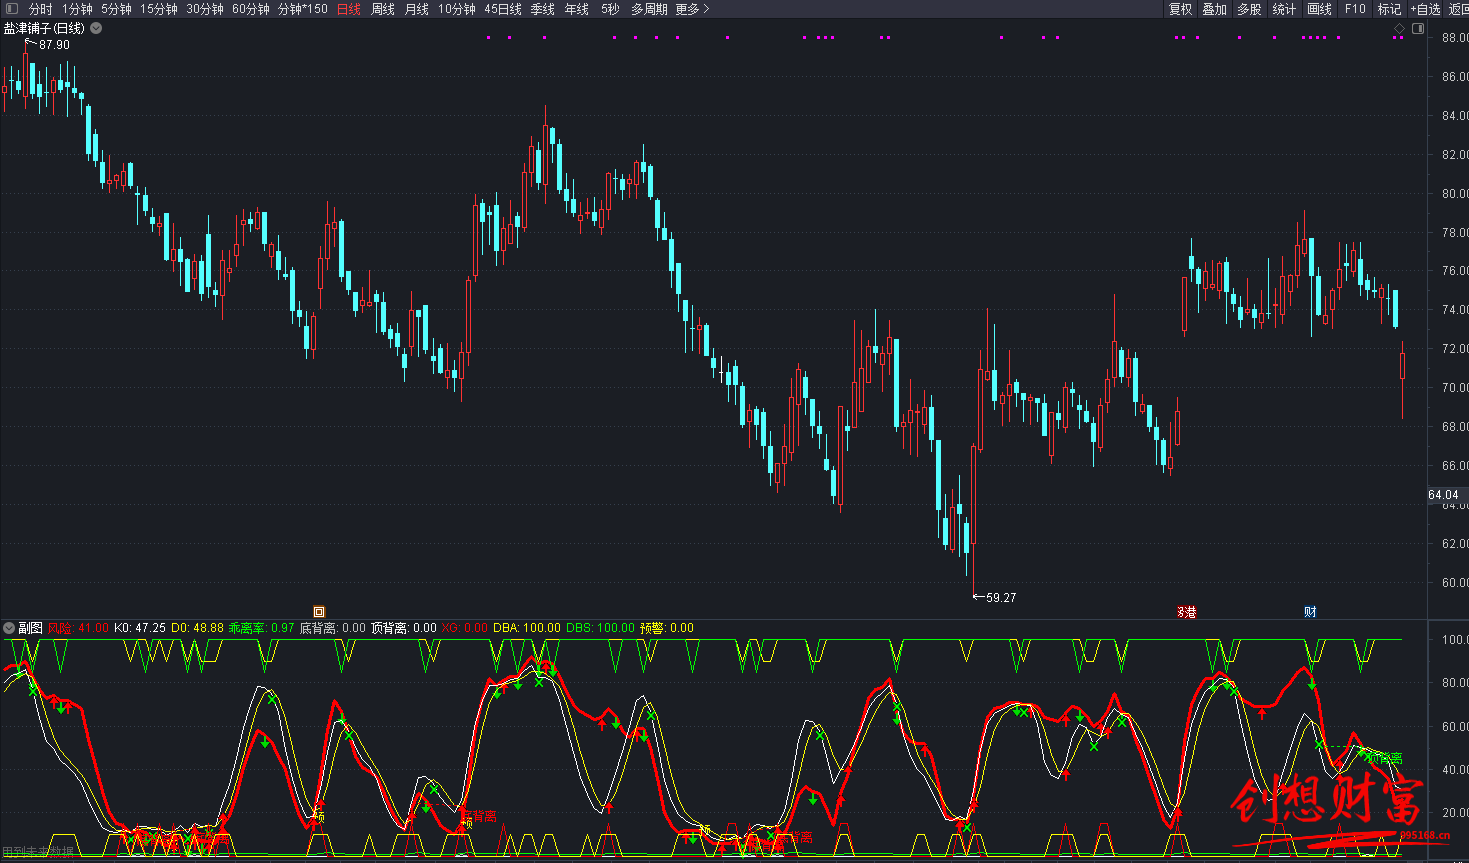Screen dimensions: 1469x863
Task: Select the 60分钟 period tab
Action: click(251, 9)
